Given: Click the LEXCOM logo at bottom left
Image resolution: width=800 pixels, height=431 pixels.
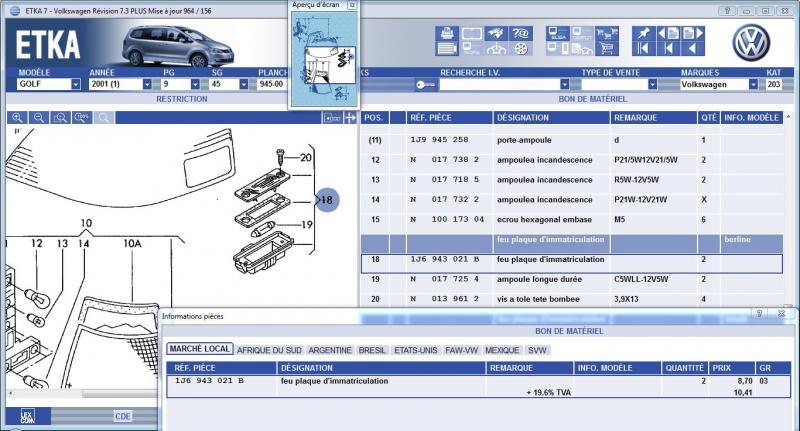Looking at the screenshot, I should coord(28,416).
